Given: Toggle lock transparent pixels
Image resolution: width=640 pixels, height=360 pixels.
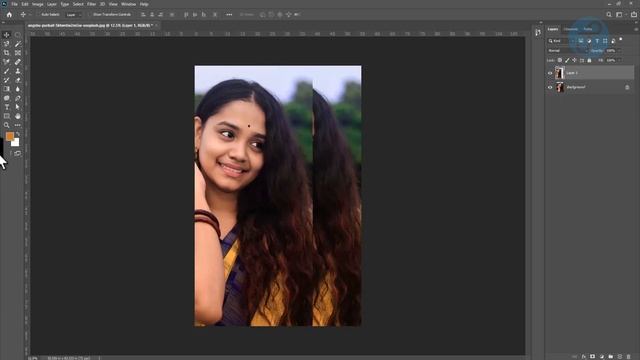Looking at the screenshot, I should [x=560, y=60].
